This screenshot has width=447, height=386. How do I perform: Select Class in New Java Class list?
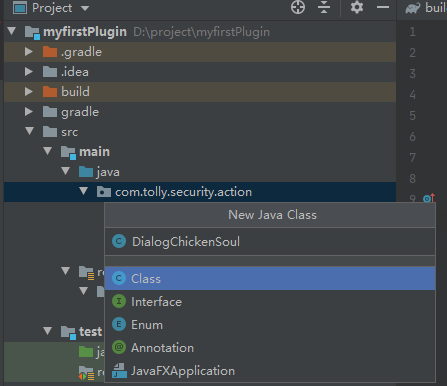pyautogui.click(x=270, y=278)
